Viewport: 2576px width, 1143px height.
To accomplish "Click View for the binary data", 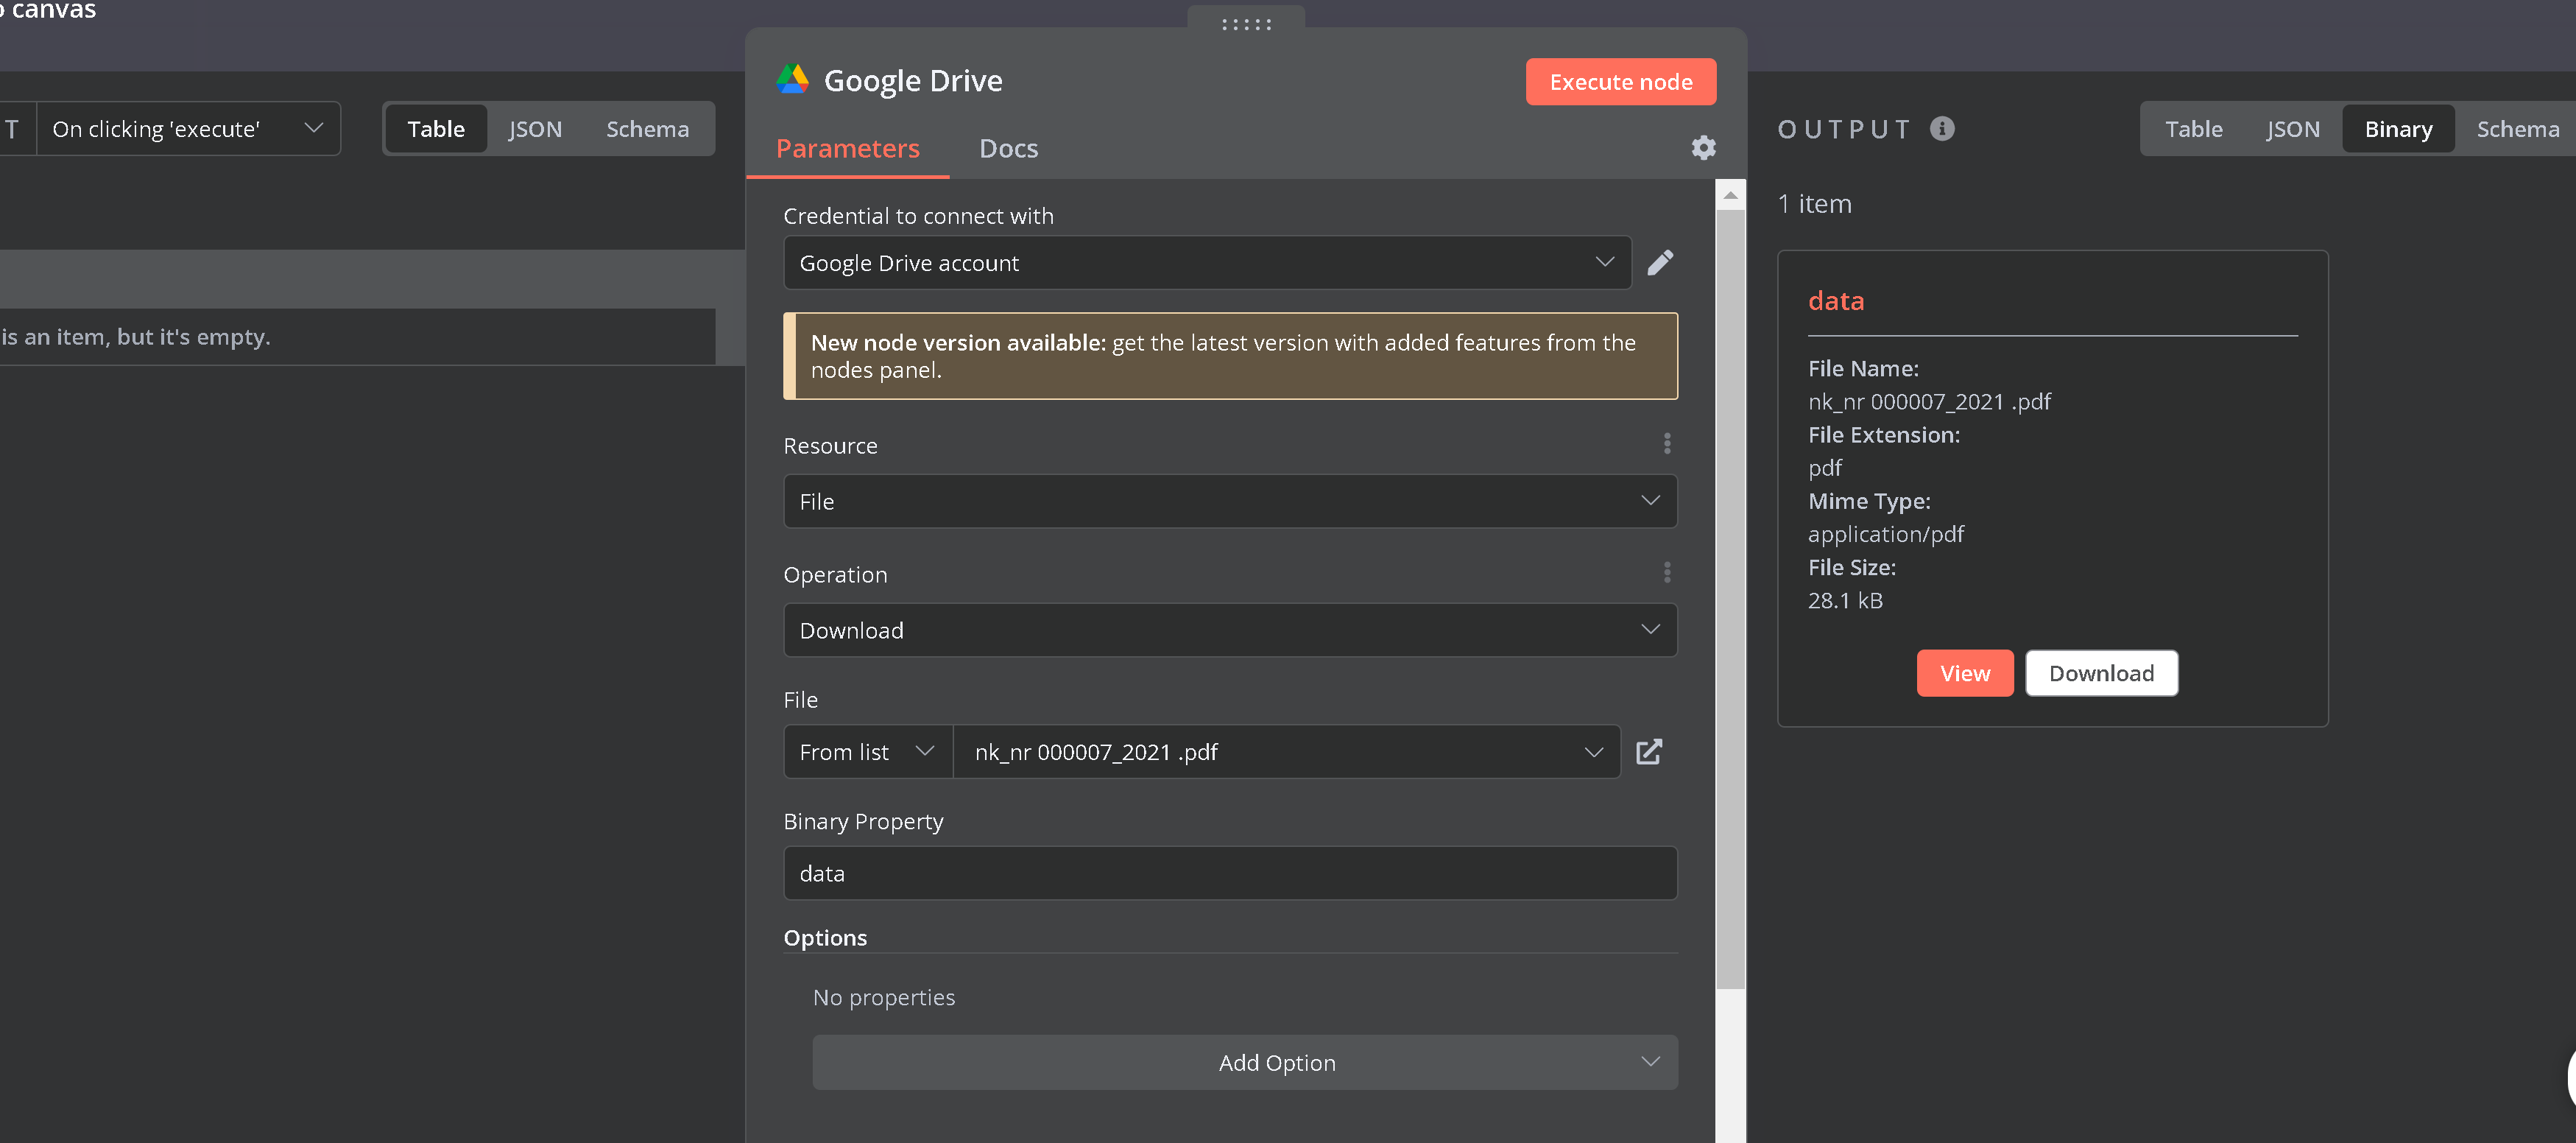I will click(1964, 673).
